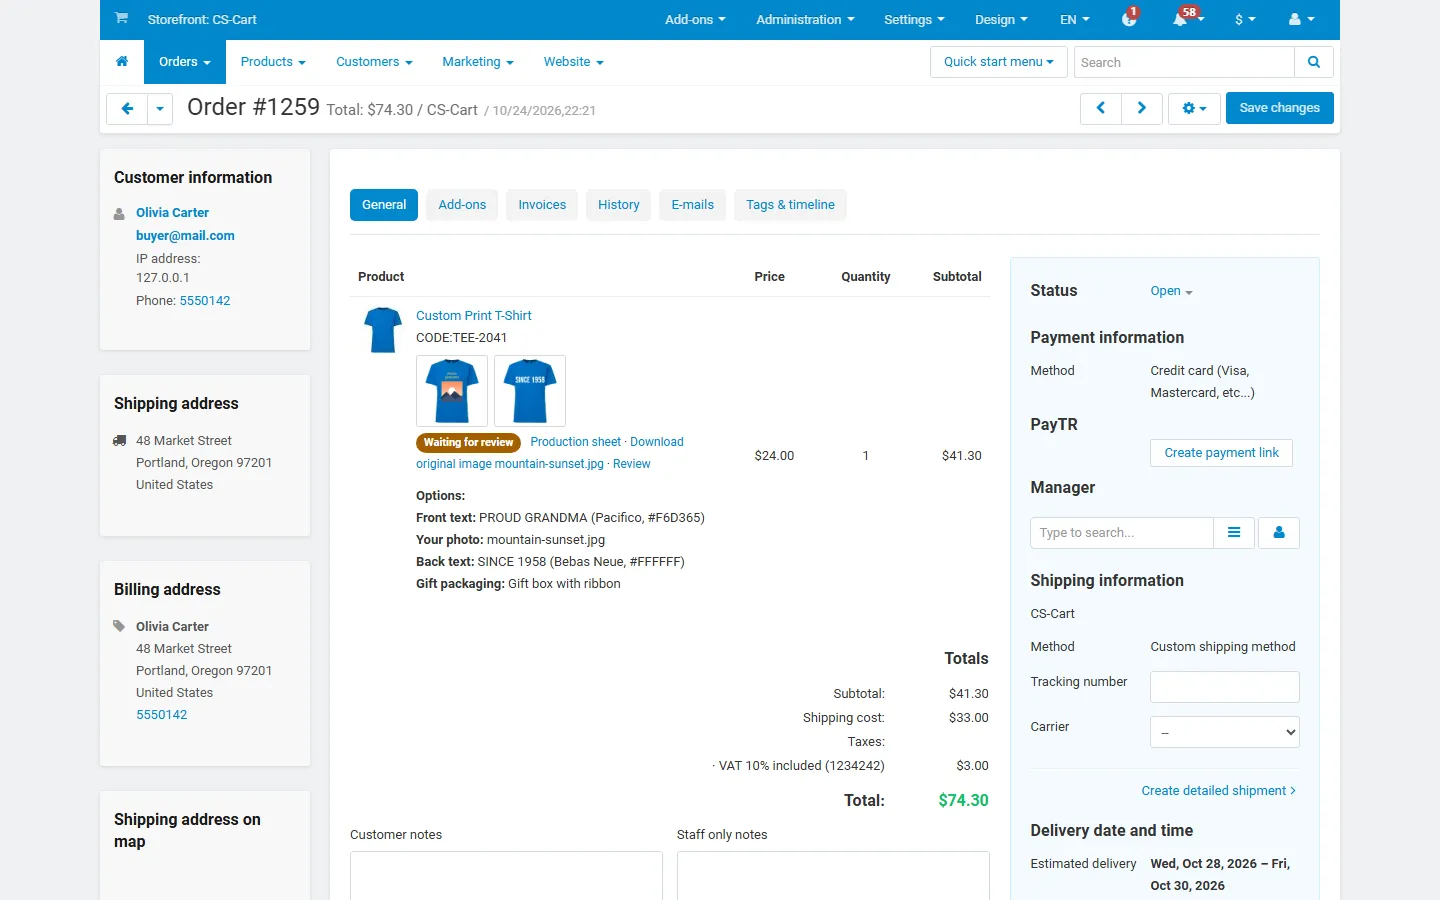
Task: Open customer Olivia Carter profile link
Action: [x=172, y=213]
